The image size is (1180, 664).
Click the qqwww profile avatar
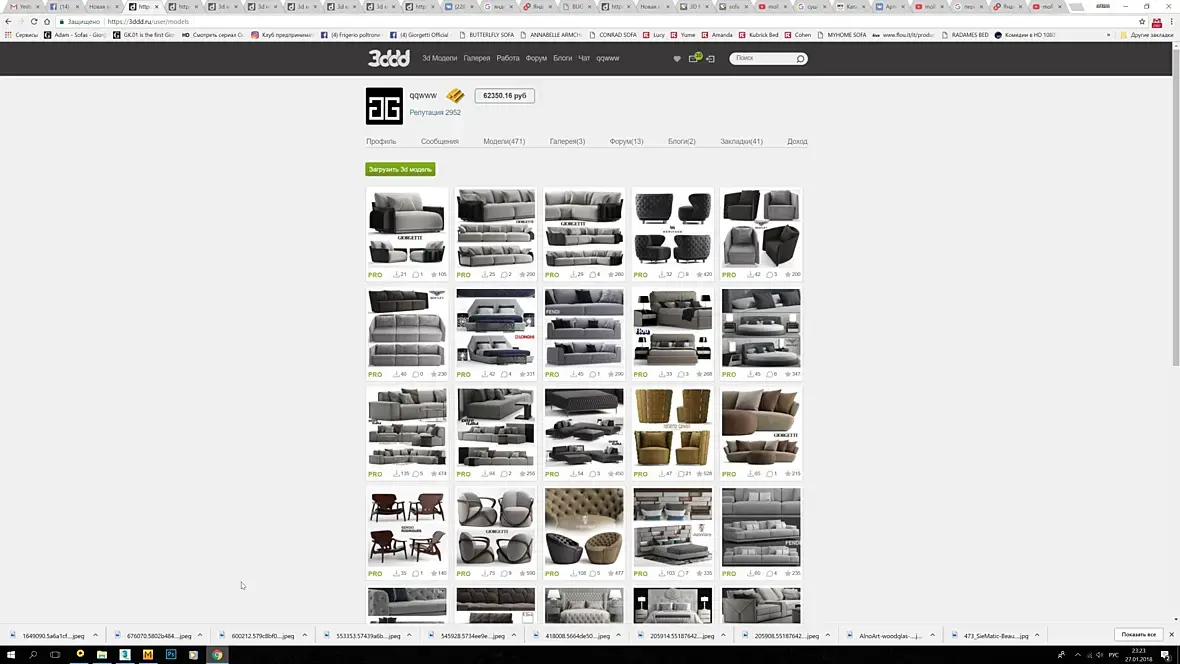click(384, 106)
